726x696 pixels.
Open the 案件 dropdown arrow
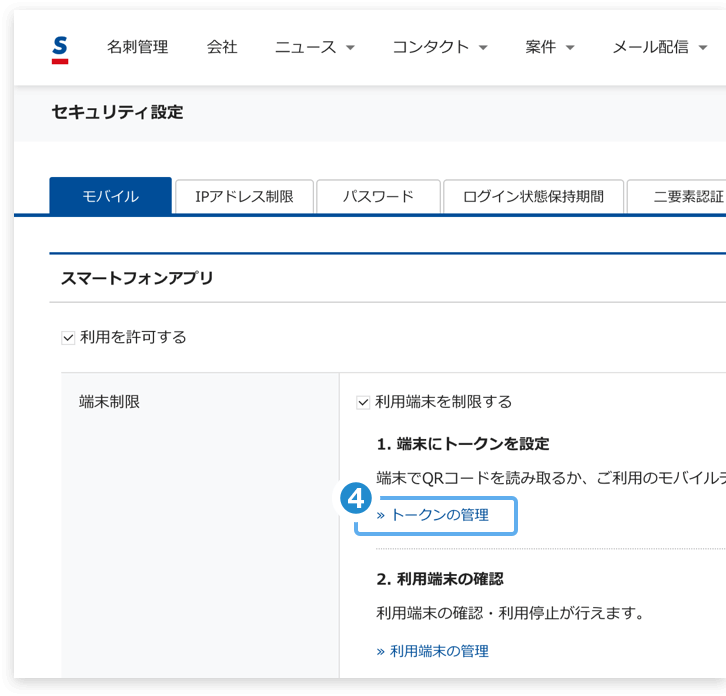pyautogui.click(x=570, y=47)
